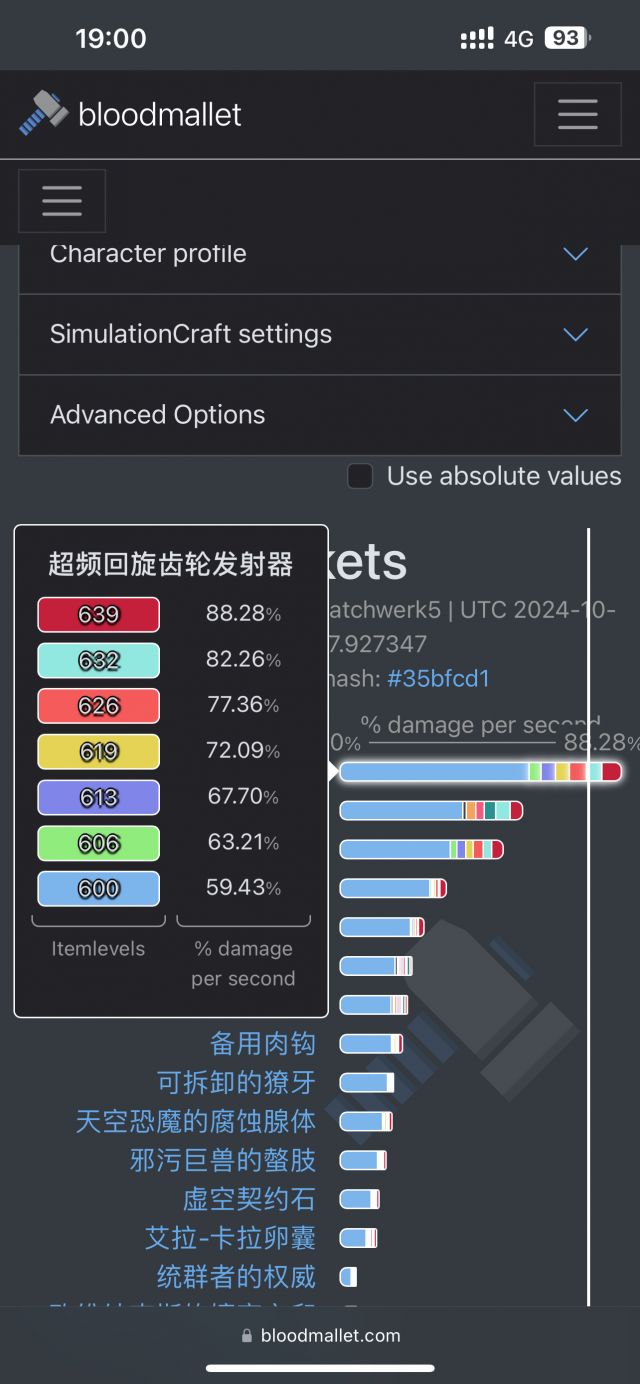Open the top-right hamburger navigation menu
The image size is (640, 1384).
point(577,114)
